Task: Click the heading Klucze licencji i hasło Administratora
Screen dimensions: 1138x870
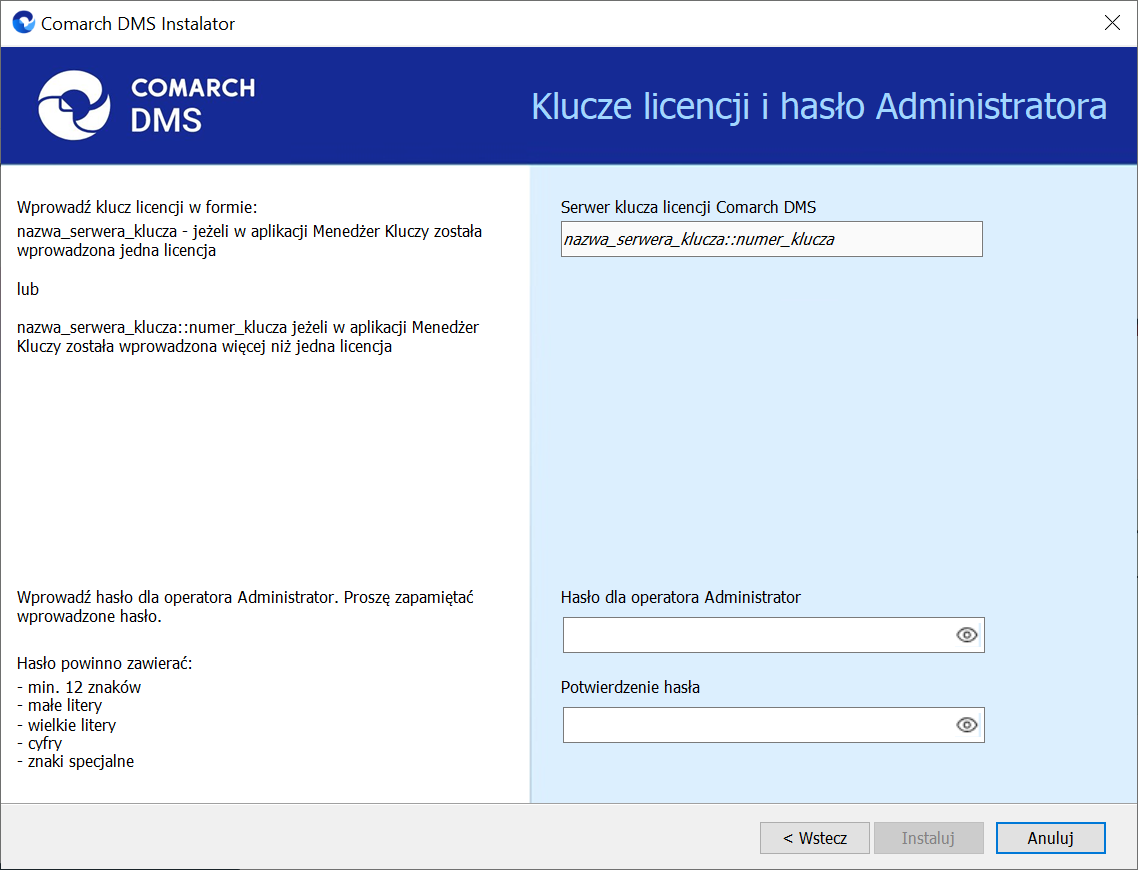Action: (819, 107)
